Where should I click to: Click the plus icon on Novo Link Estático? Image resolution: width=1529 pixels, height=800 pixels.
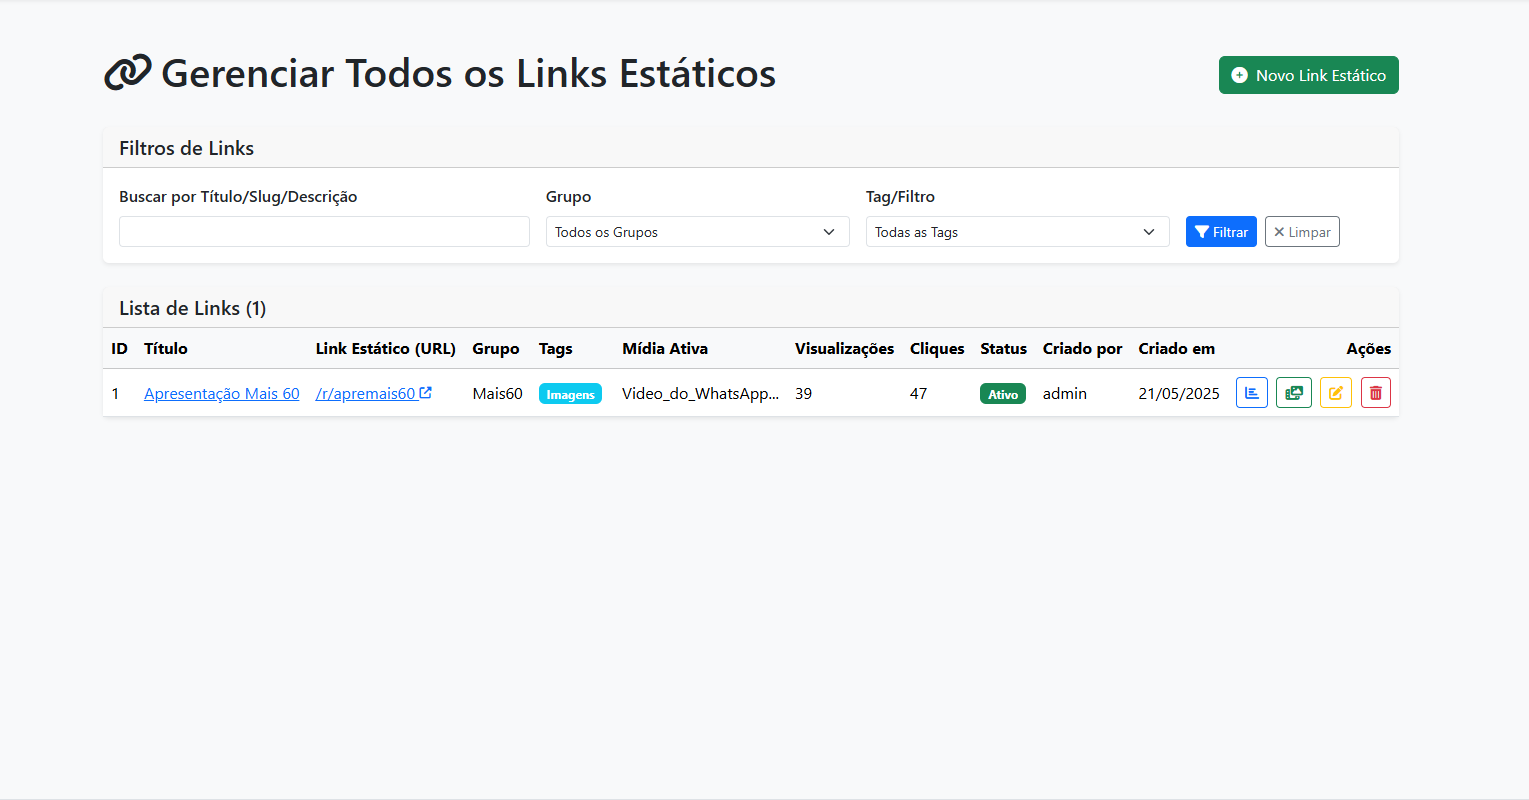pyautogui.click(x=1240, y=74)
